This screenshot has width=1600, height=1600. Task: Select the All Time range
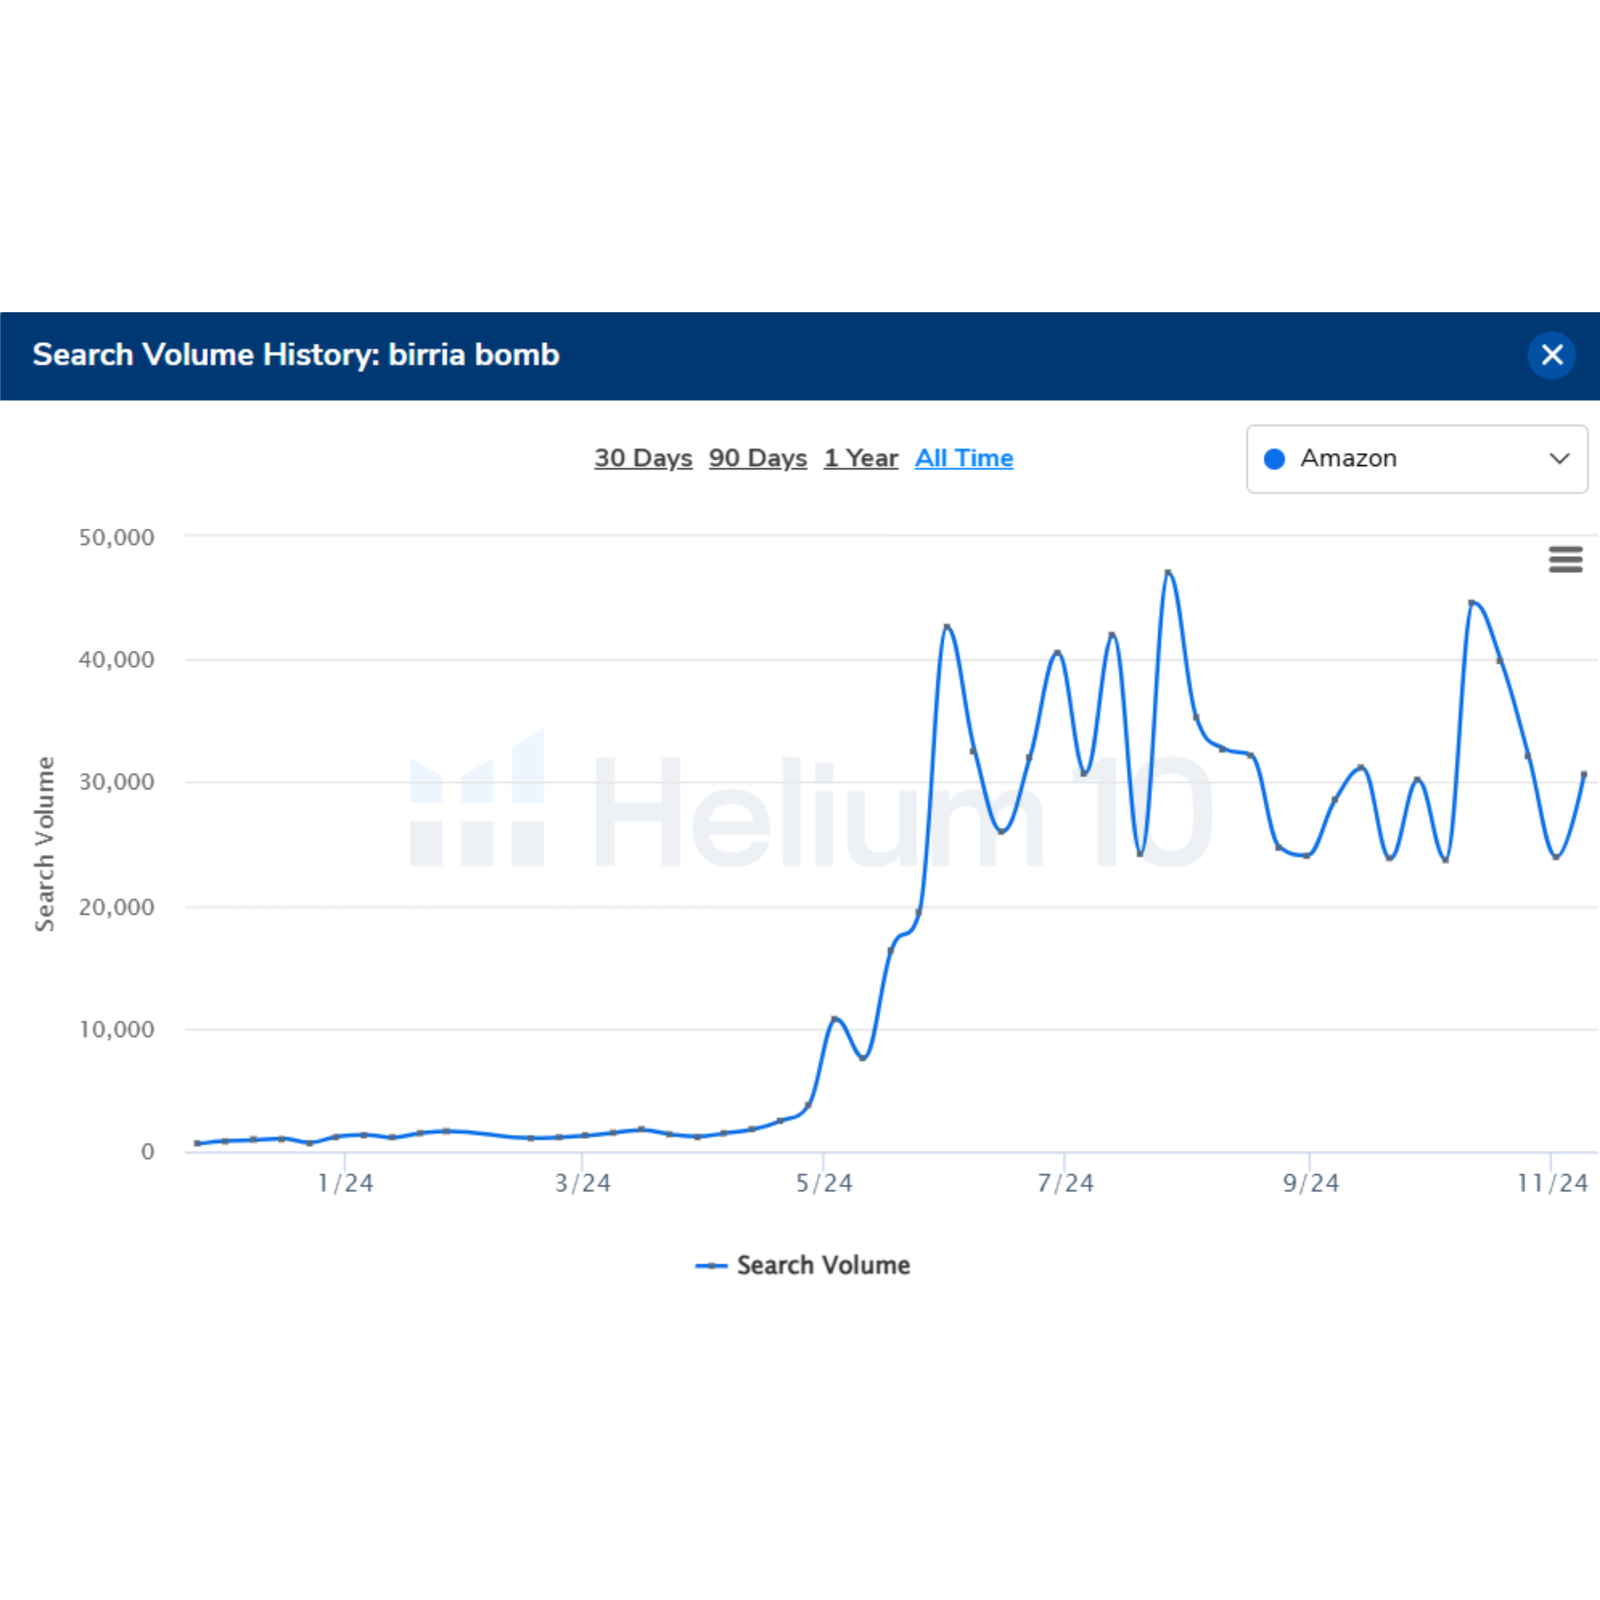[964, 458]
